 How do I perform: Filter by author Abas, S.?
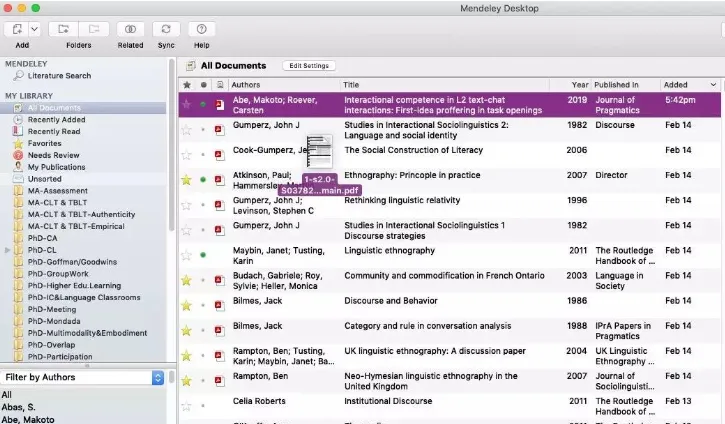pos(18,407)
